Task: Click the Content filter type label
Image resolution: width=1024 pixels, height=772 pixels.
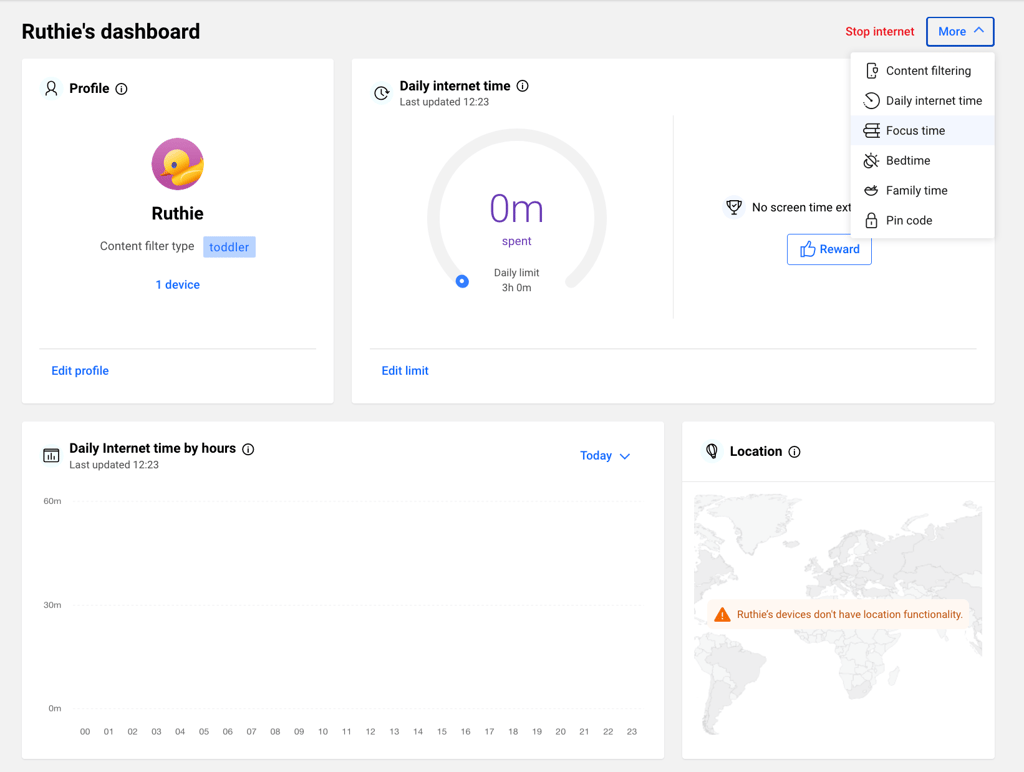Action: click(147, 246)
